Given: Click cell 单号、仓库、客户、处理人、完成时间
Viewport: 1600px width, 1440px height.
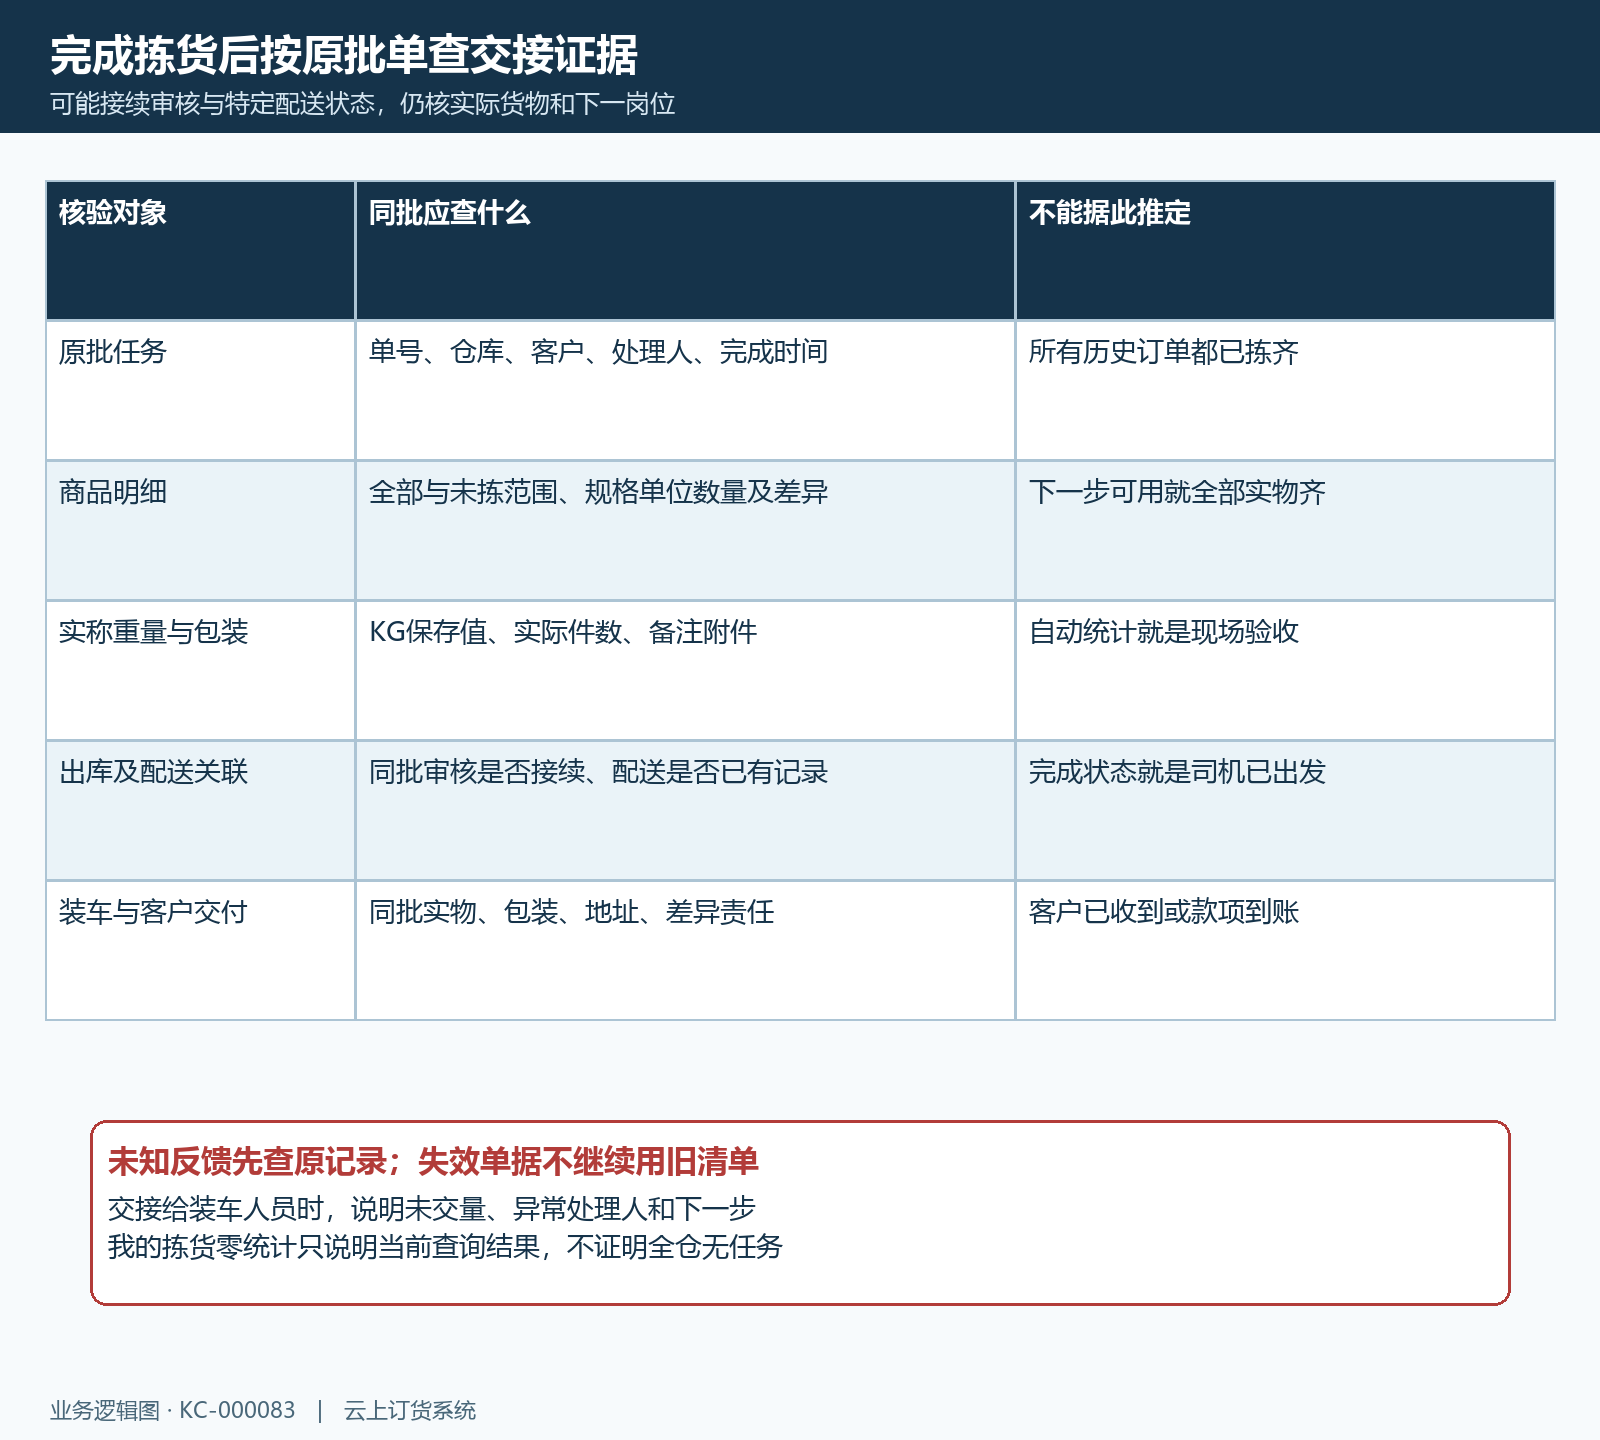Looking at the screenshot, I should [x=685, y=390].
